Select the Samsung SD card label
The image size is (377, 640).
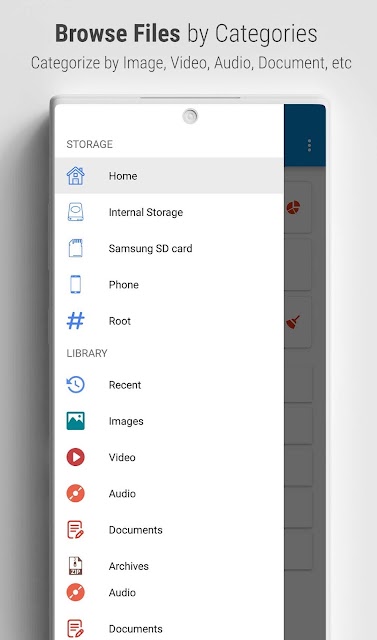click(x=150, y=248)
